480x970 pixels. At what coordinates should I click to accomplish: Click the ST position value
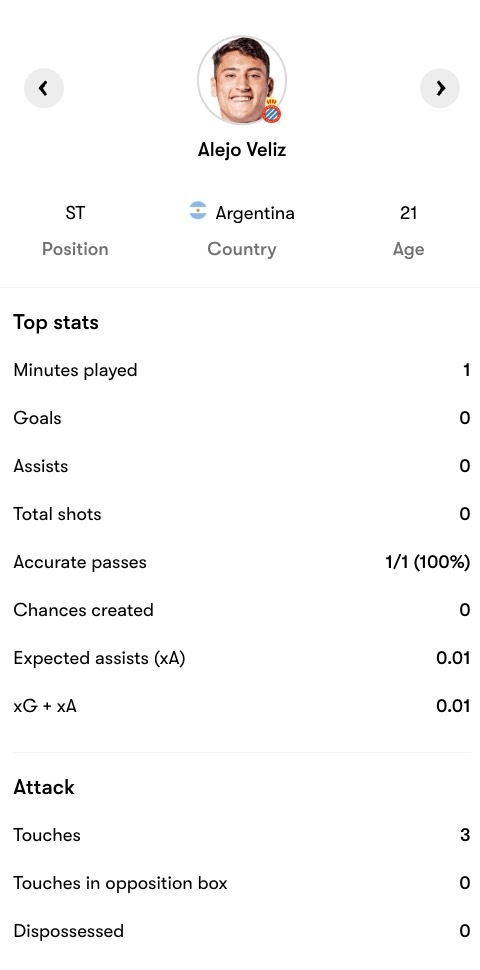(x=75, y=213)
